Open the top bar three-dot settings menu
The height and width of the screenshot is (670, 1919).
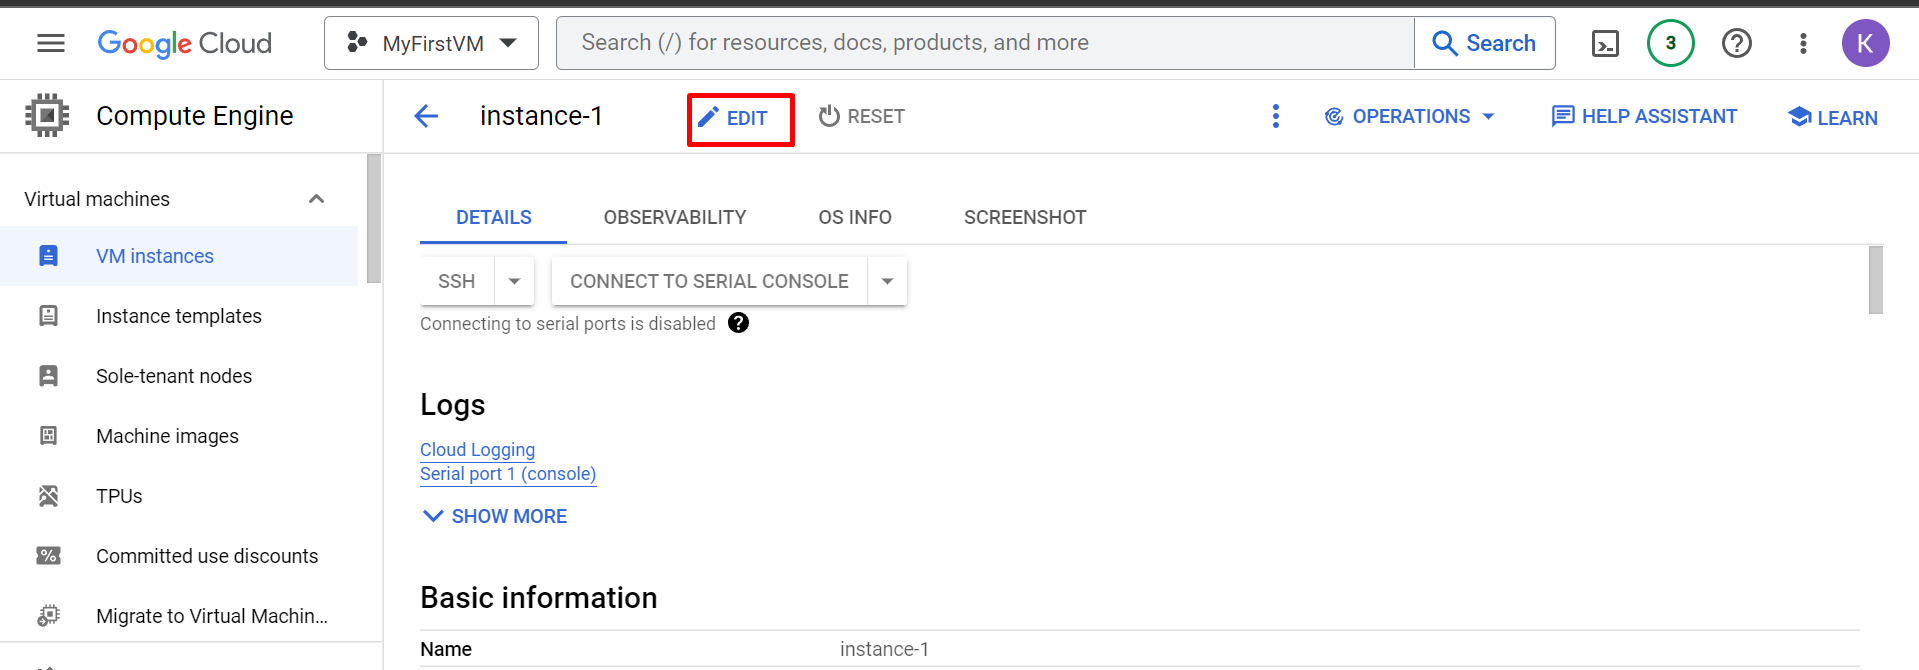[x=1803, y=43]
